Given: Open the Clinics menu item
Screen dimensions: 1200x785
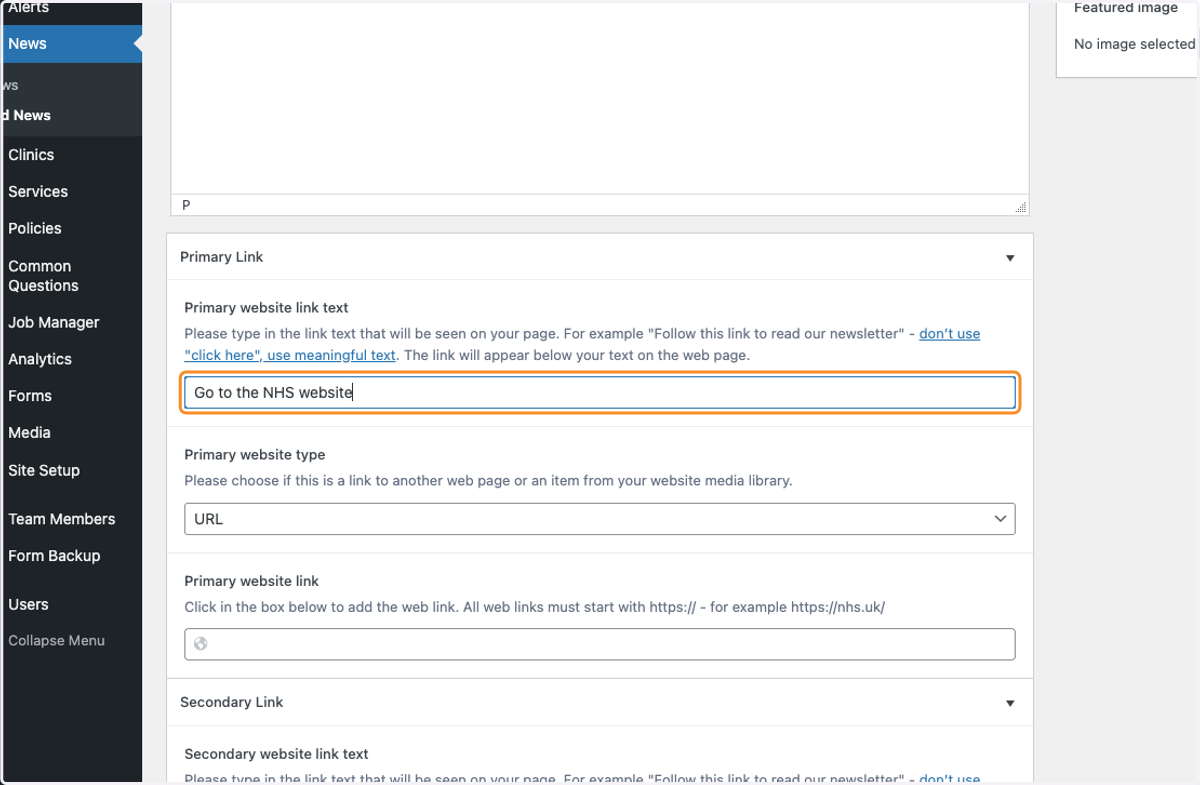Looking at the screenshot, I should [x=31, y=155].
